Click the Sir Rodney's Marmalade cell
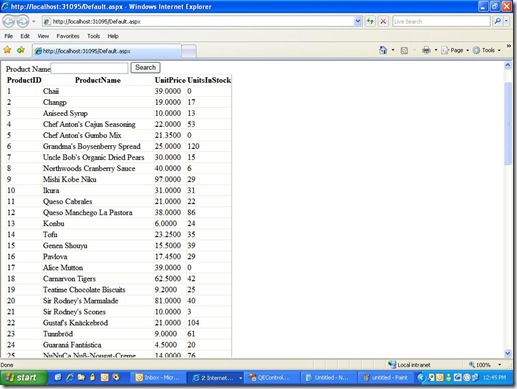Image resolution: width=517 pixels, height=389 pixels. point(80,301)
